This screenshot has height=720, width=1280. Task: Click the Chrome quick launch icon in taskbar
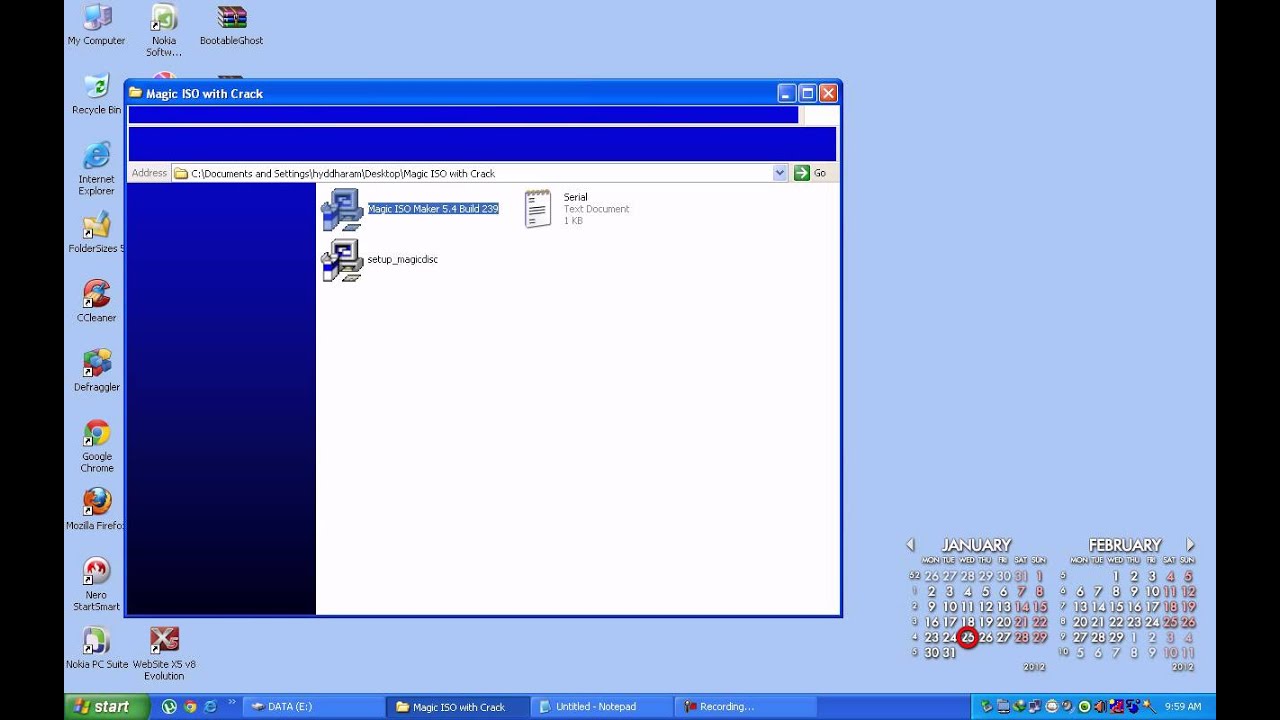pyautogui.click(x=190, y=706)
